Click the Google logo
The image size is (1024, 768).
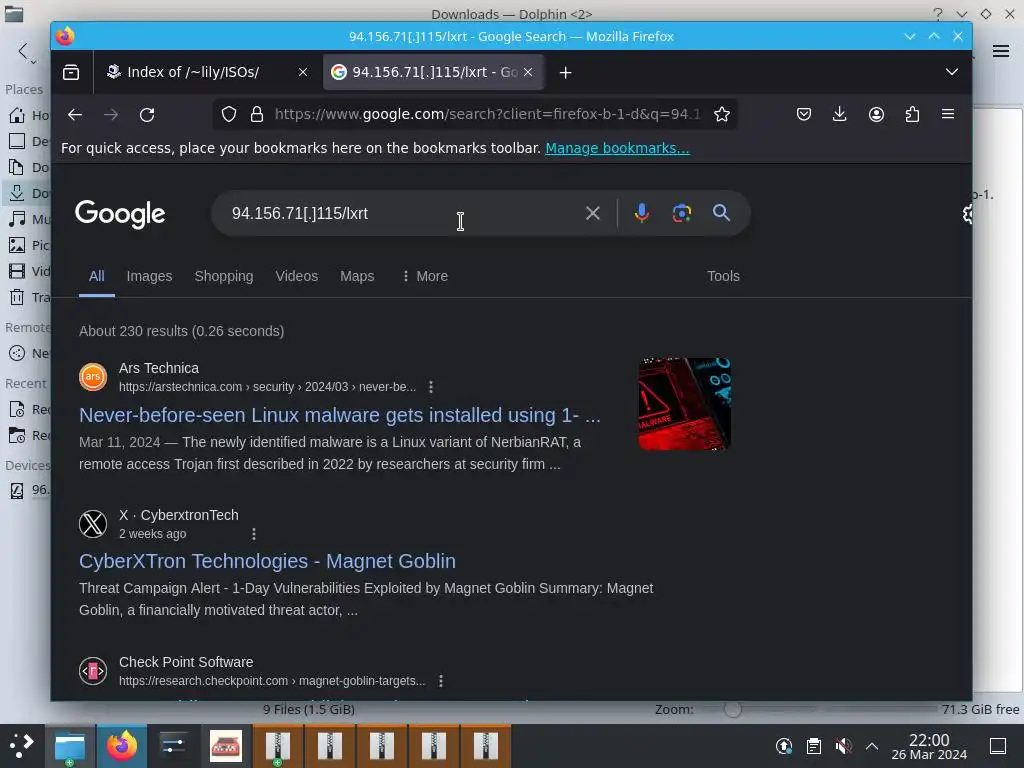pyautogui.click(x=120, y=214)
